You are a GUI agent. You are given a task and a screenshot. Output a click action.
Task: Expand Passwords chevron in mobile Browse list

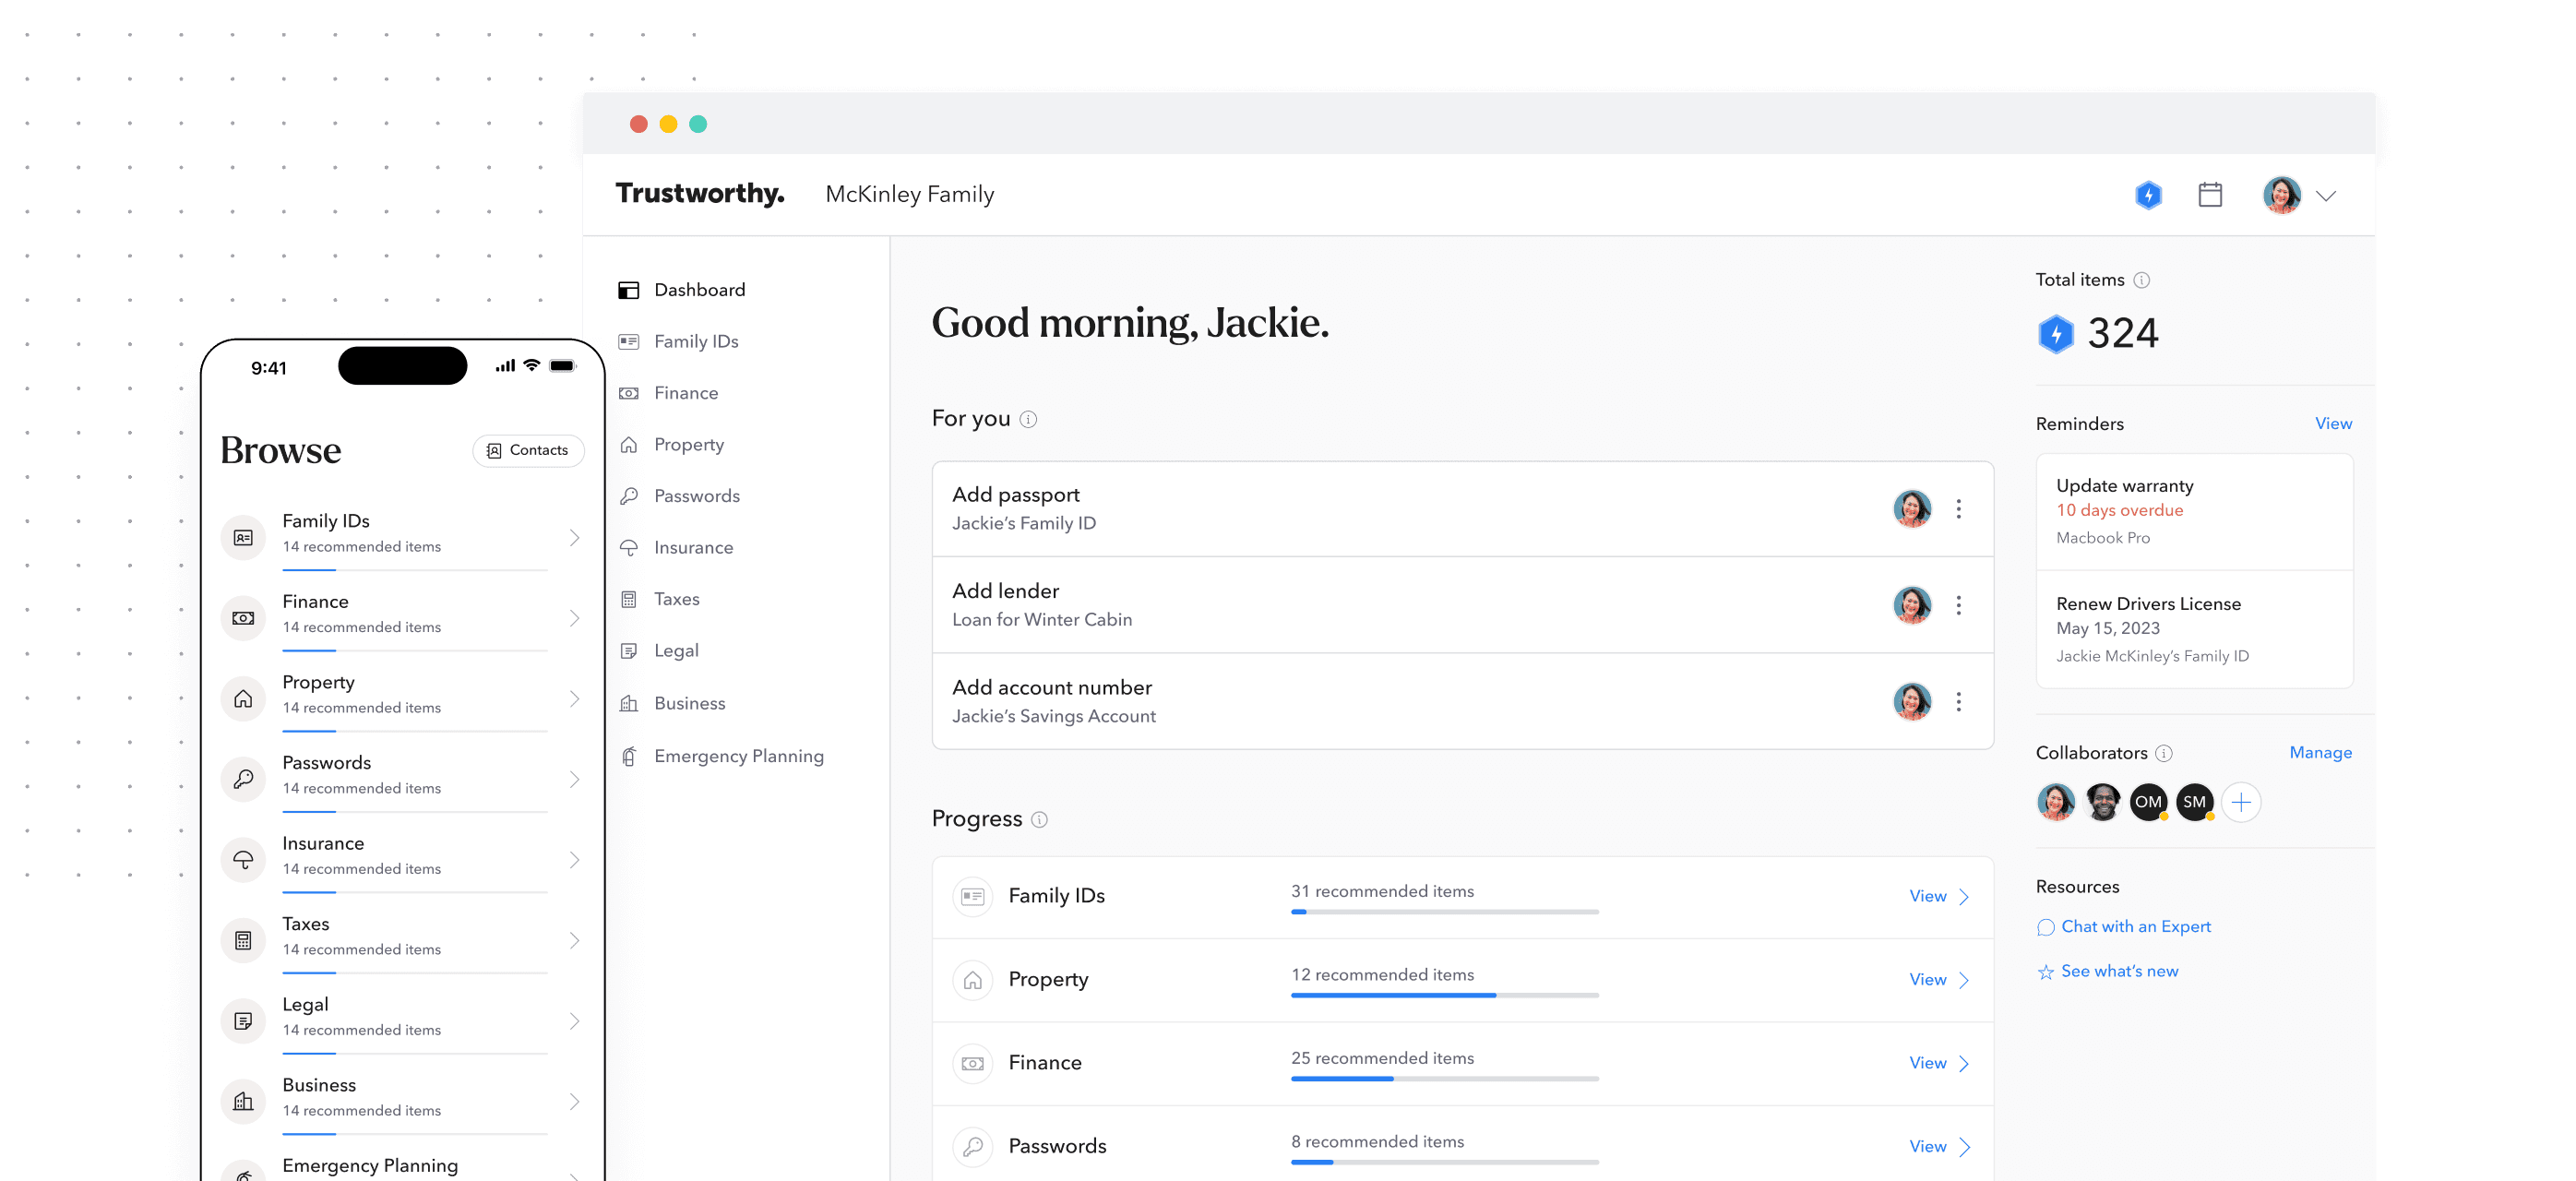click(x=574, y=779)
